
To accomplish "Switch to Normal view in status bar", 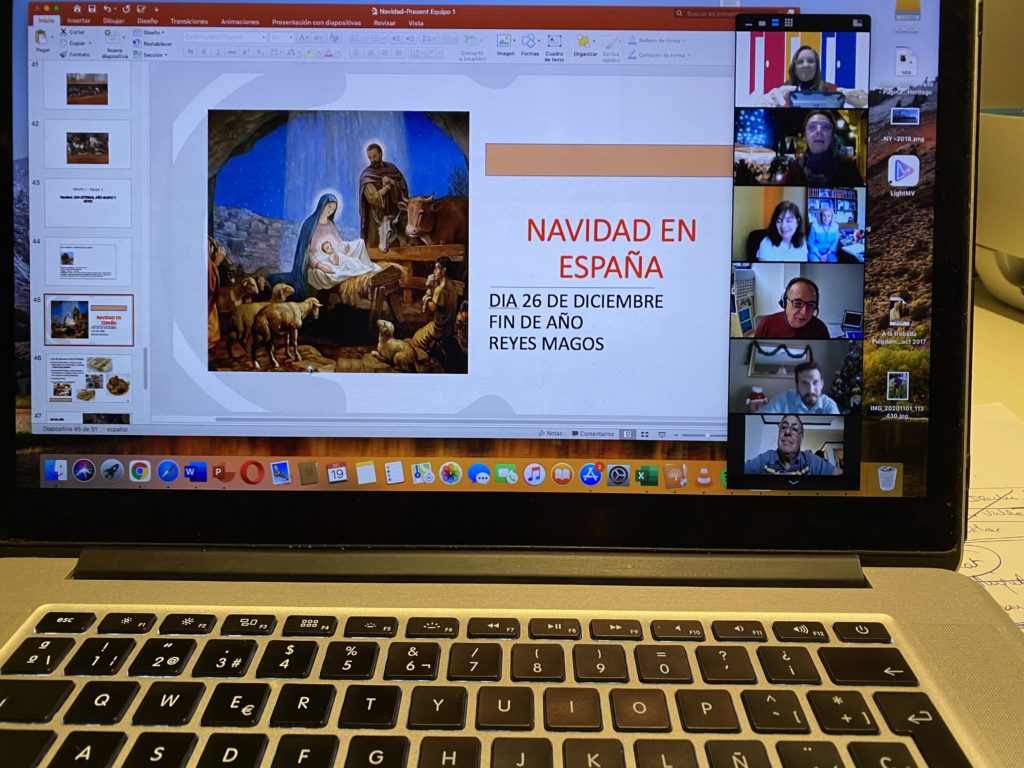I will [x=628, y=434].
